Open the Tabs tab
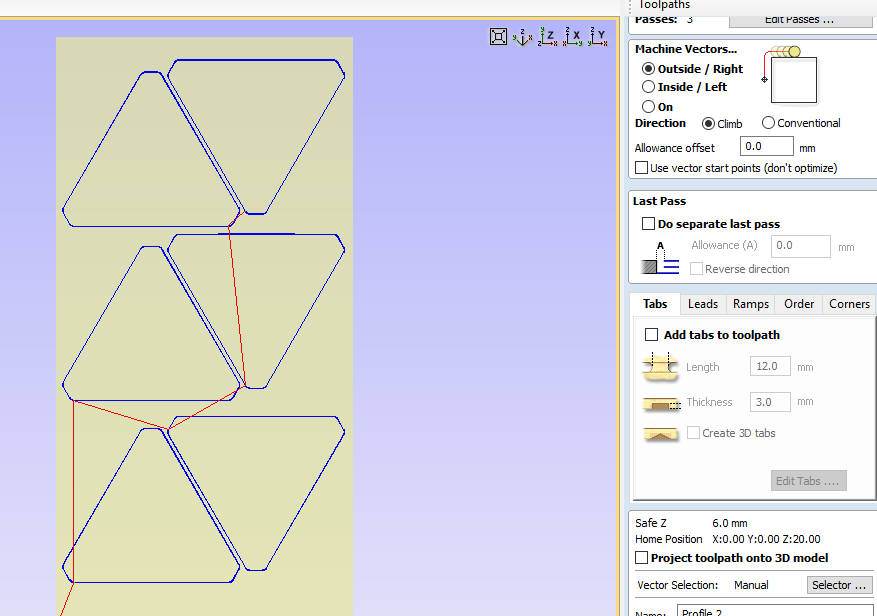This screenshot has height=616, width=877. (x=655, y=304)
